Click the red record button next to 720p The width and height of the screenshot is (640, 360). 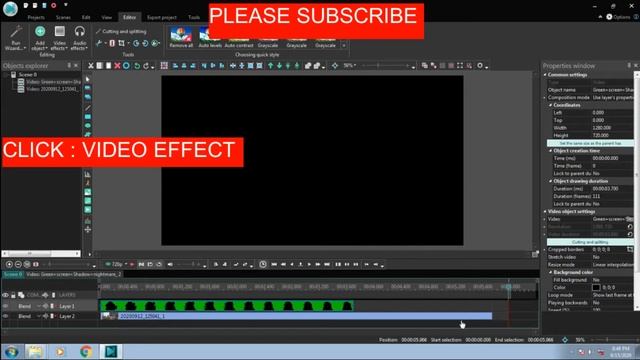click(132, 264)
